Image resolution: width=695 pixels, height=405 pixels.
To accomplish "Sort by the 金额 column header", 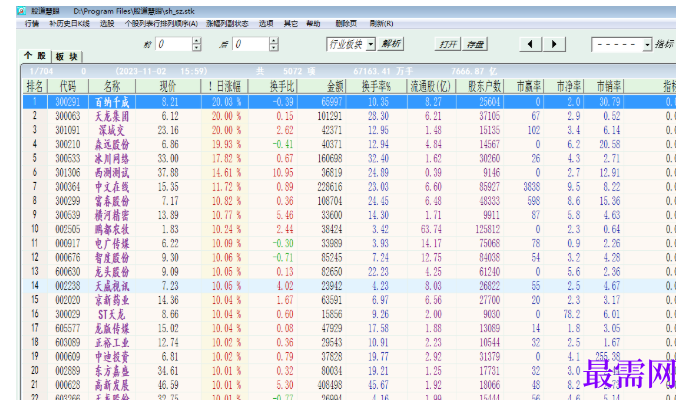I will 322,86.
